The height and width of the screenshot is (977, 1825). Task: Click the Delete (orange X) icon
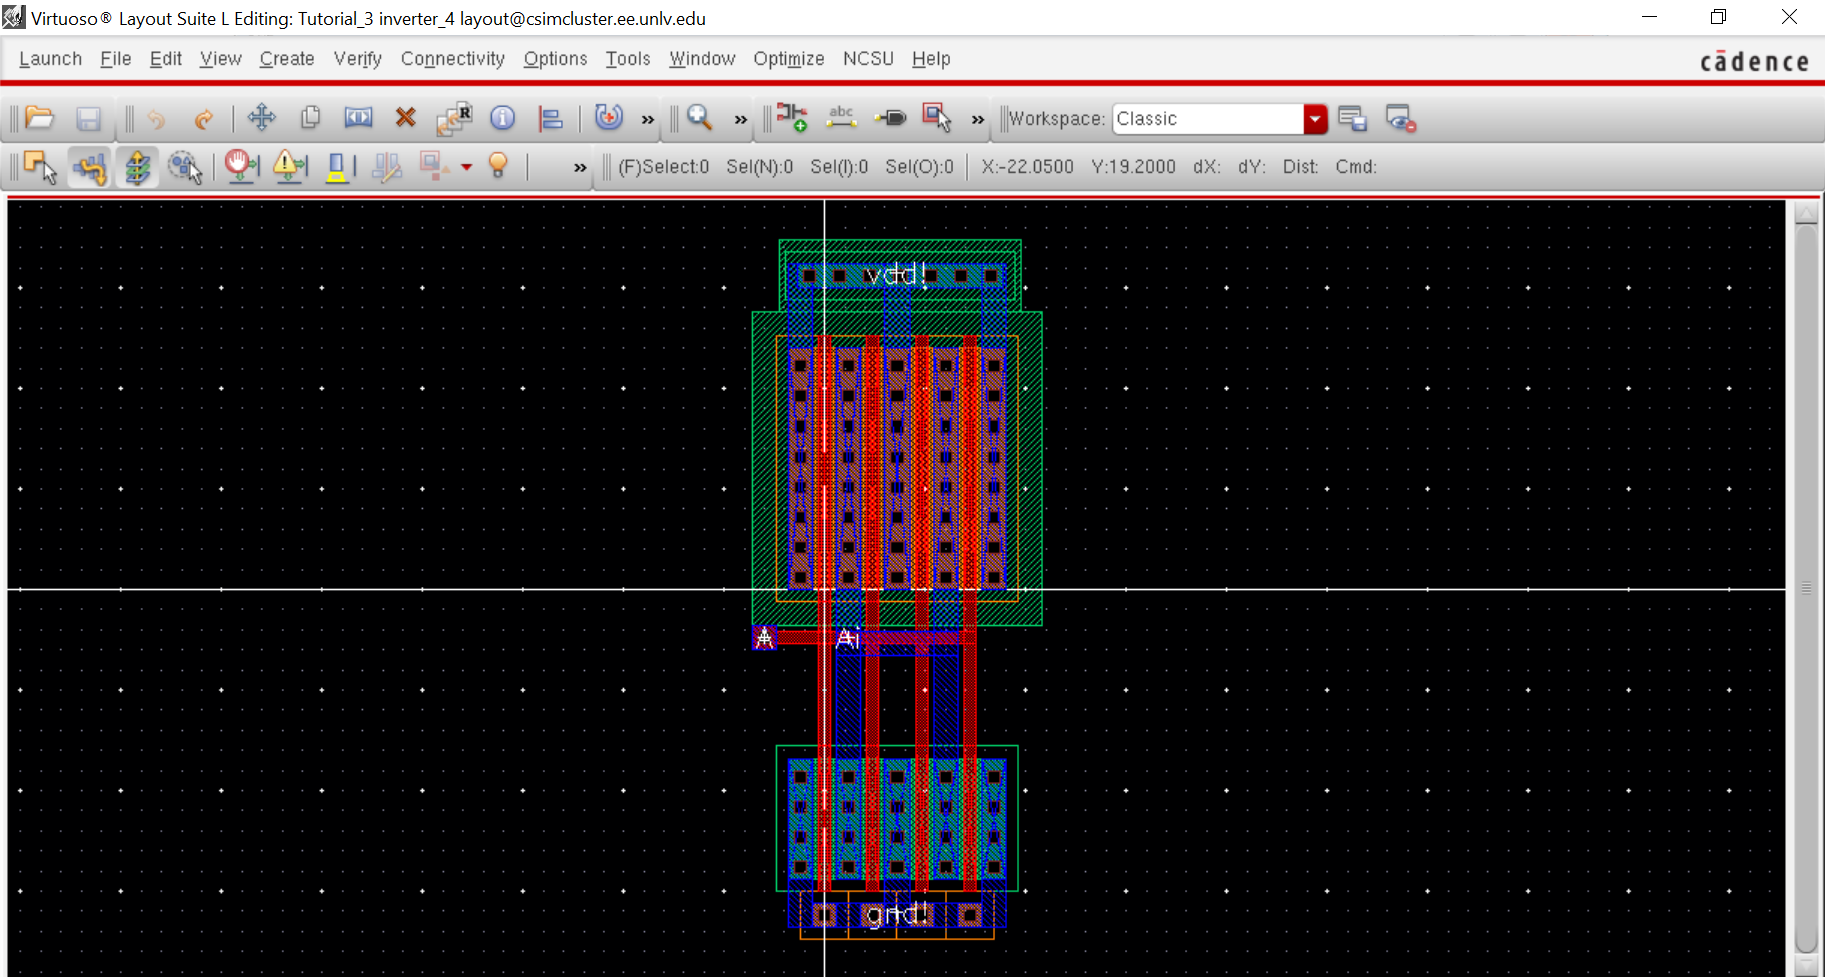pos(405,118)
